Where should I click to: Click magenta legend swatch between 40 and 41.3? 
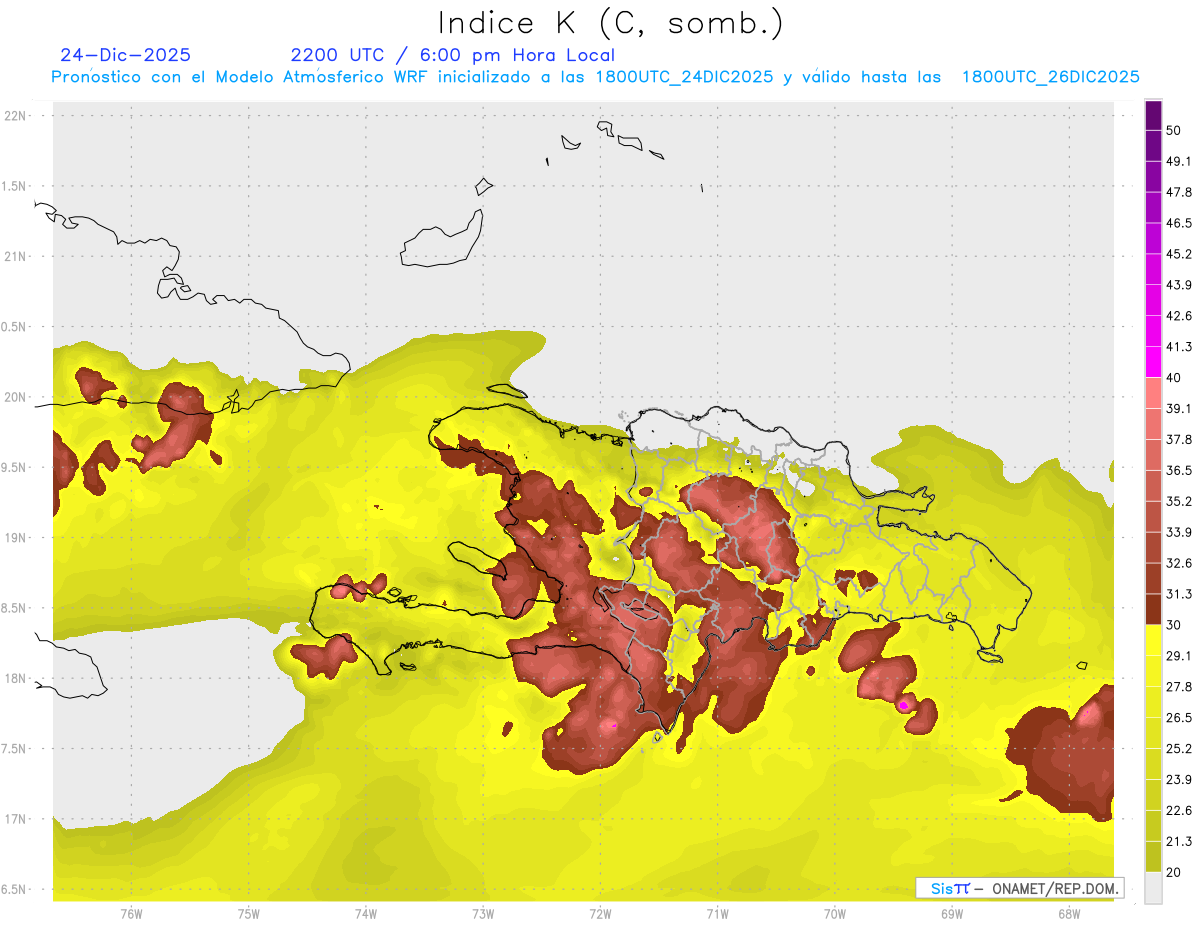click(1153, 362)
